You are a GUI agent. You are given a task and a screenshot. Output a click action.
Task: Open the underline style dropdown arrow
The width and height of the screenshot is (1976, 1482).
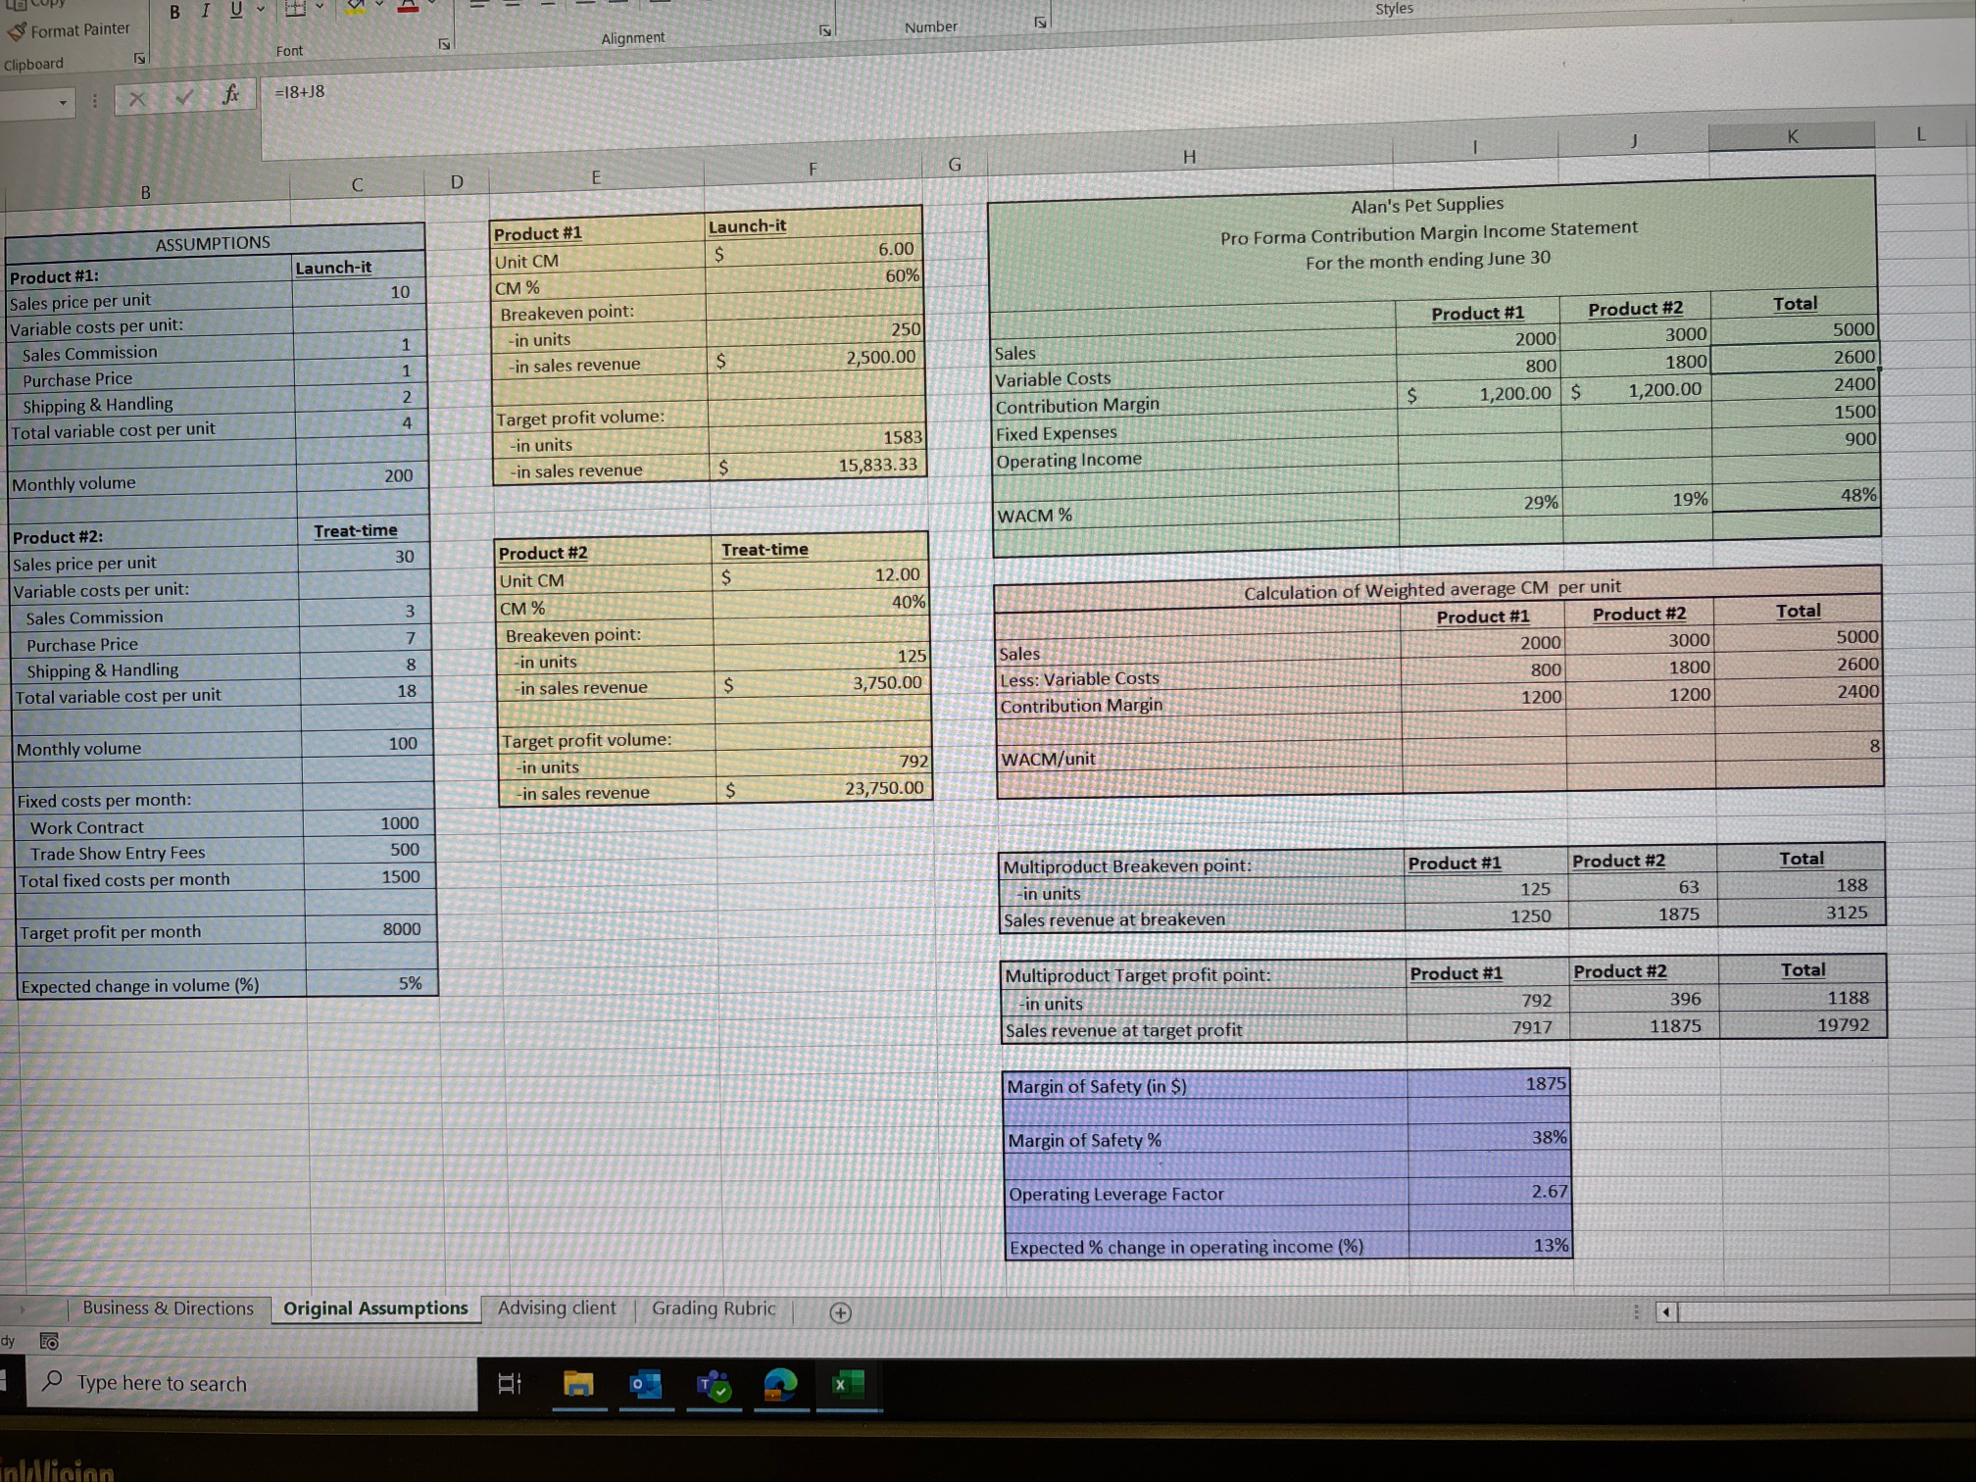coord(260,9)
